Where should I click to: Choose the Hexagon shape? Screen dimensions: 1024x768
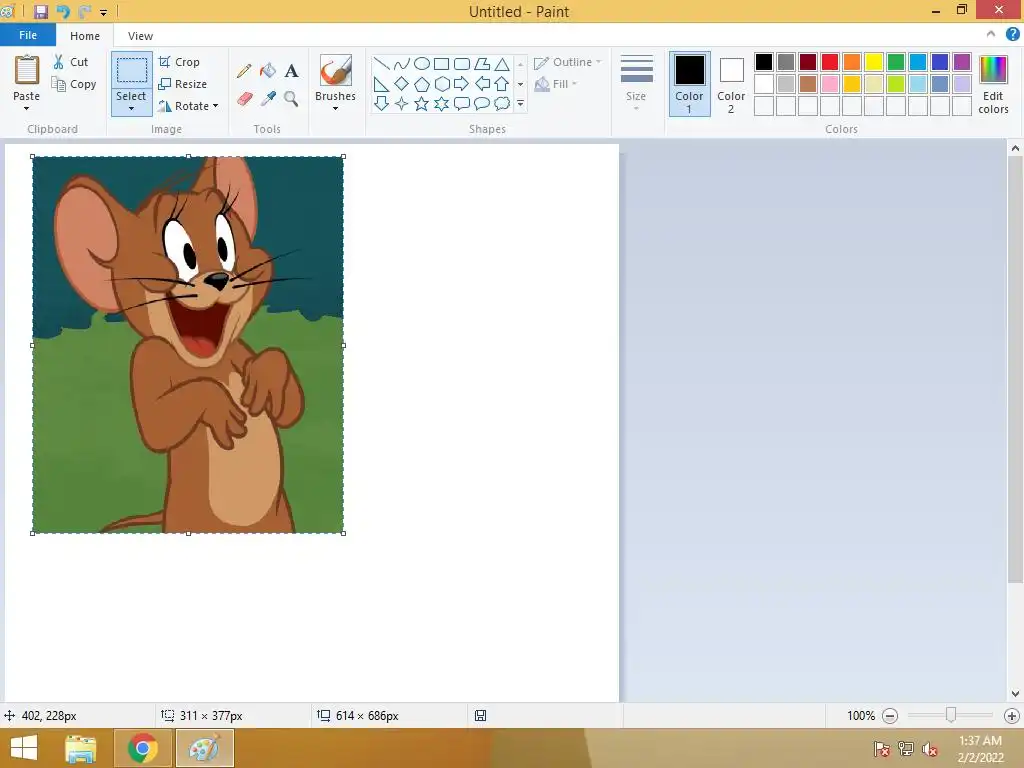(x=441, y=84)
